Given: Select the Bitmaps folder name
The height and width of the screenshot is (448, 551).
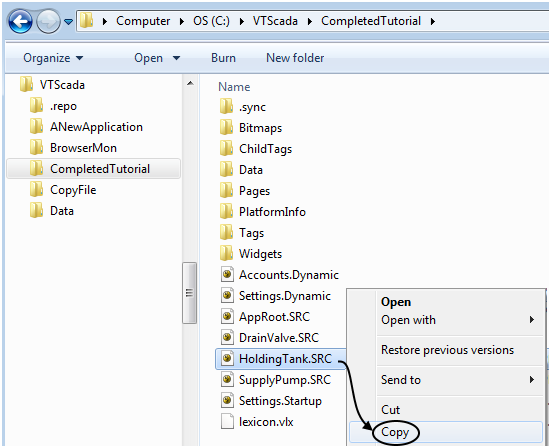Looking at the screenshot, I should (x=260, y=128).
